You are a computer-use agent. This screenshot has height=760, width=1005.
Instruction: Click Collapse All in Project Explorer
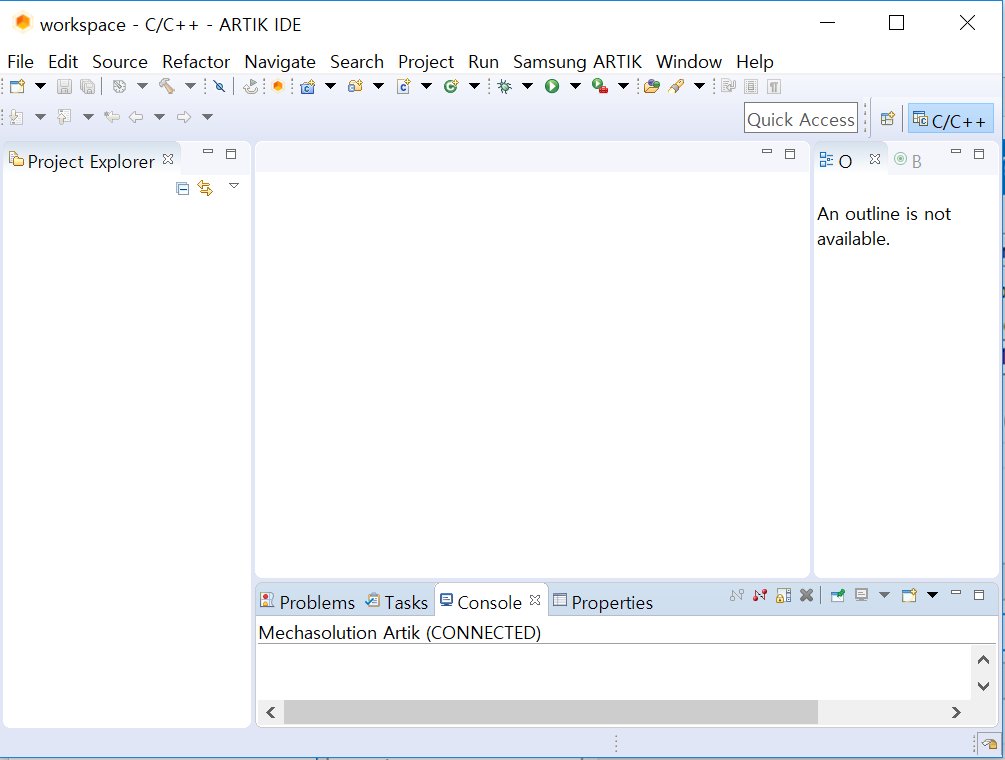tap(182, 188)
